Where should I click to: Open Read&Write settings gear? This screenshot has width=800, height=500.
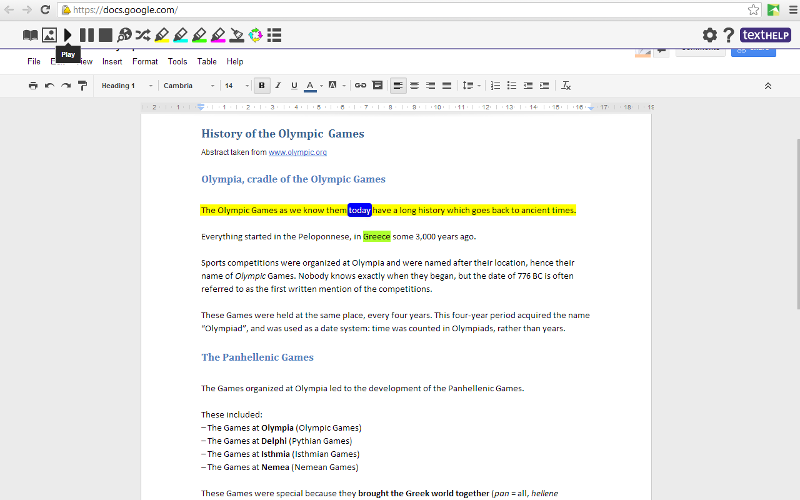coord(709,35)
